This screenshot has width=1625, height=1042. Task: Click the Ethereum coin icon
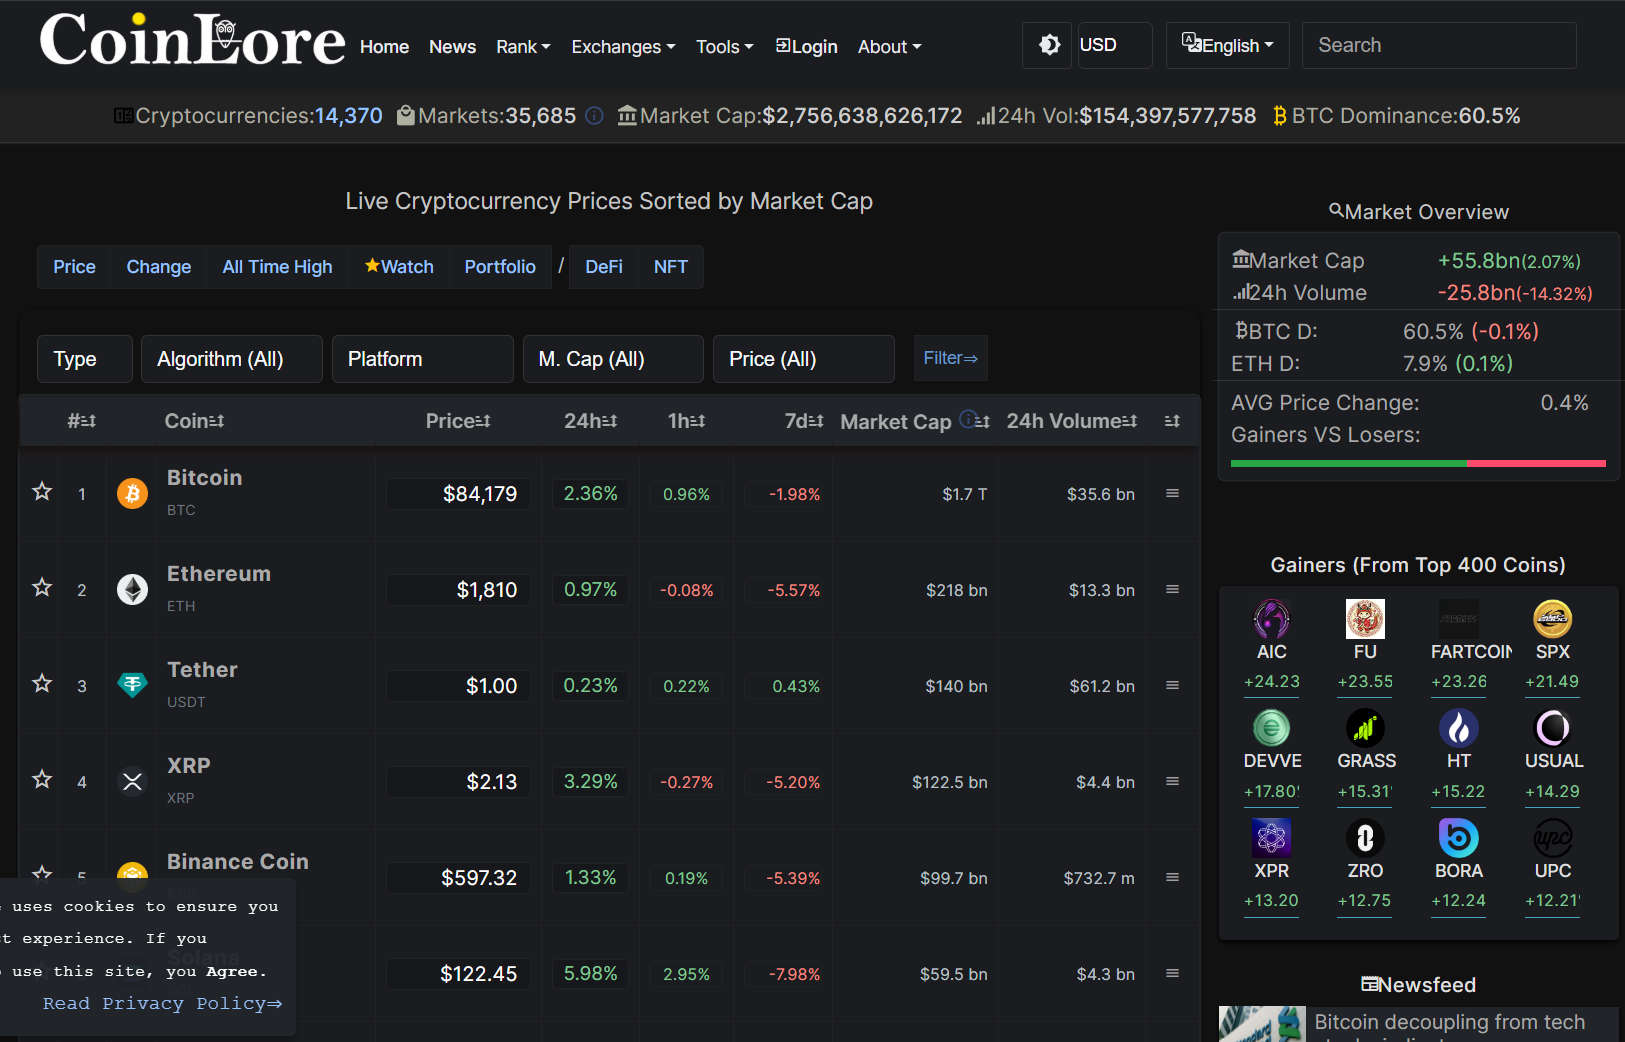coord(132,589)
